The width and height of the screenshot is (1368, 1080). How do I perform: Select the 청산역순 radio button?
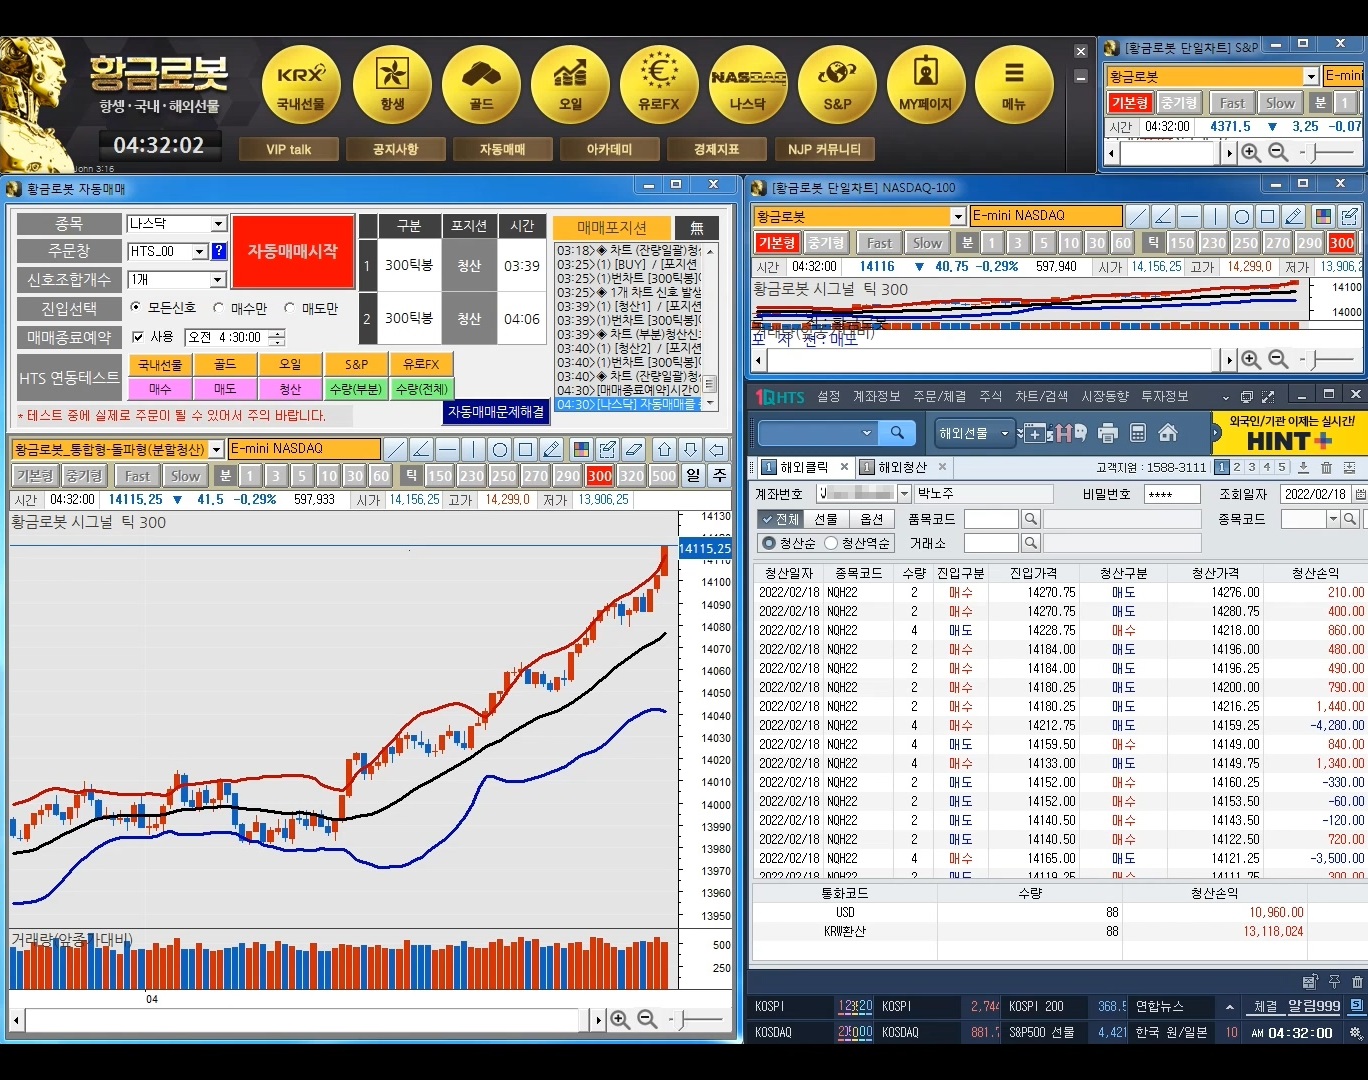[x=831, y=543]
